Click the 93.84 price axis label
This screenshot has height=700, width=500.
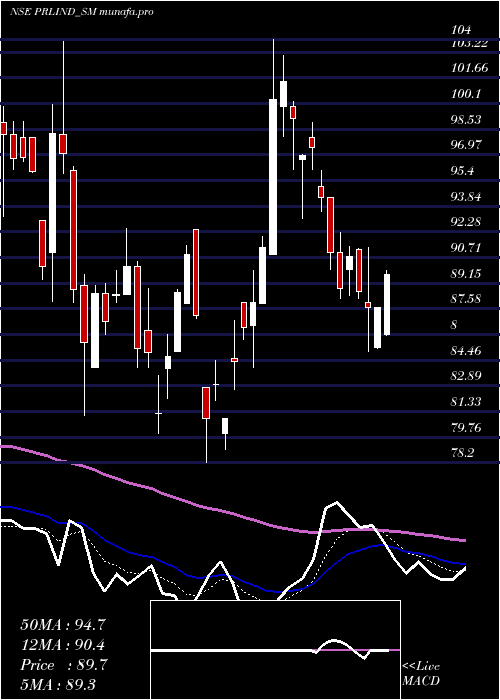[467, 196]
